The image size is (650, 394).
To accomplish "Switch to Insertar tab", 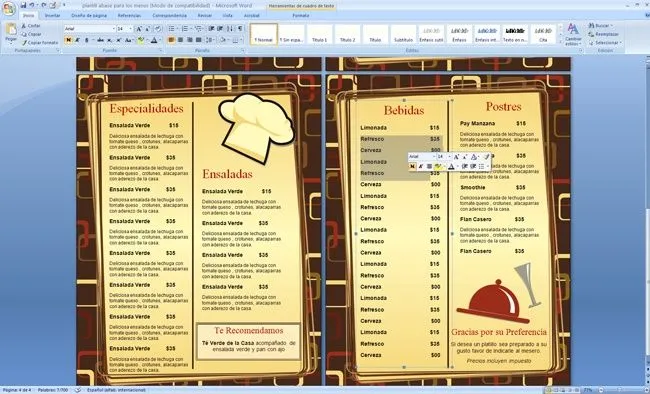I will tap(52, 15).
